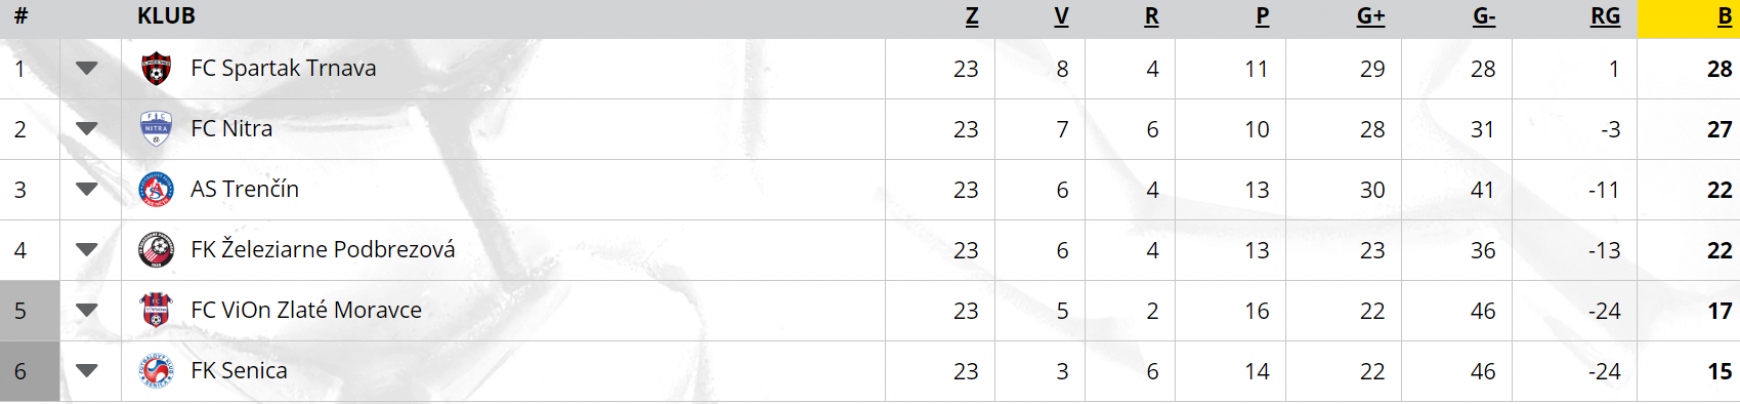Sort by the V wins column header
Screen dimensions: 1740x404
pyautogui.click(x=1062, y=16)
